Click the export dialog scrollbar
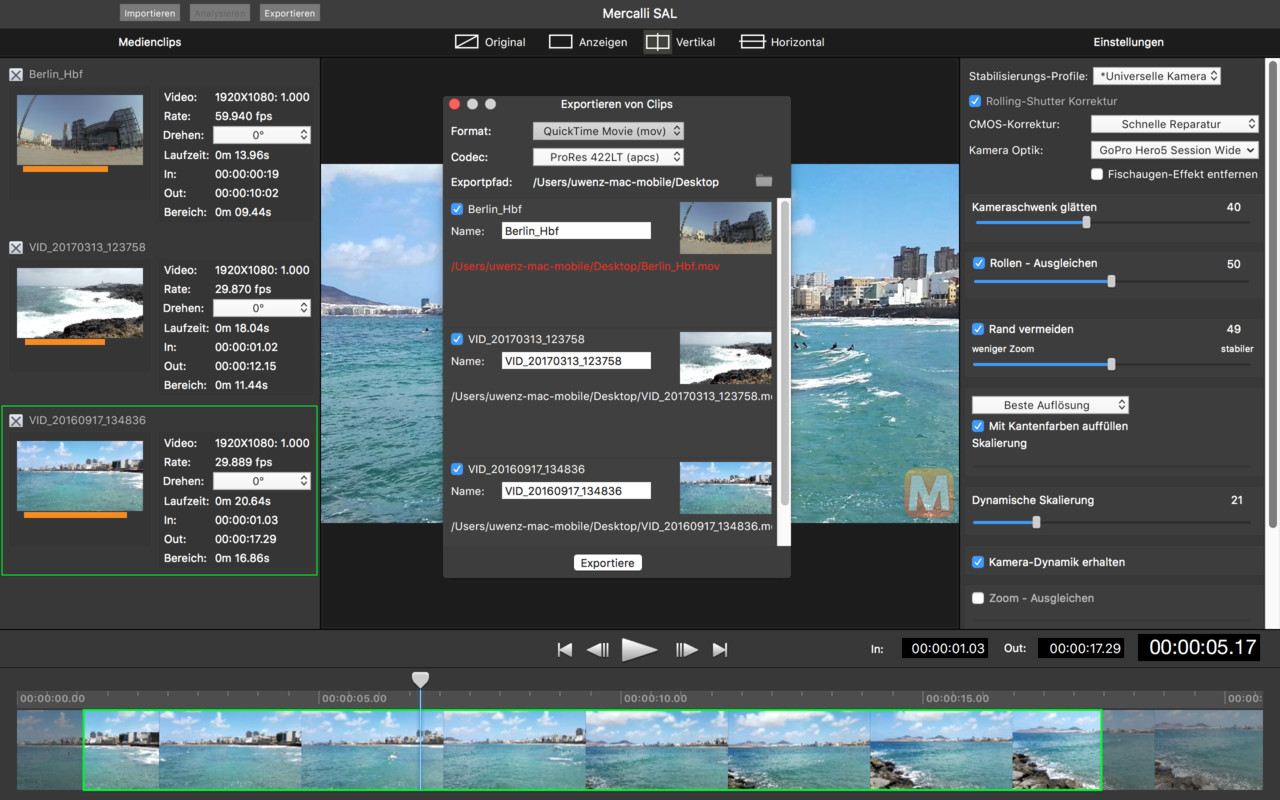 coord(785,352)
